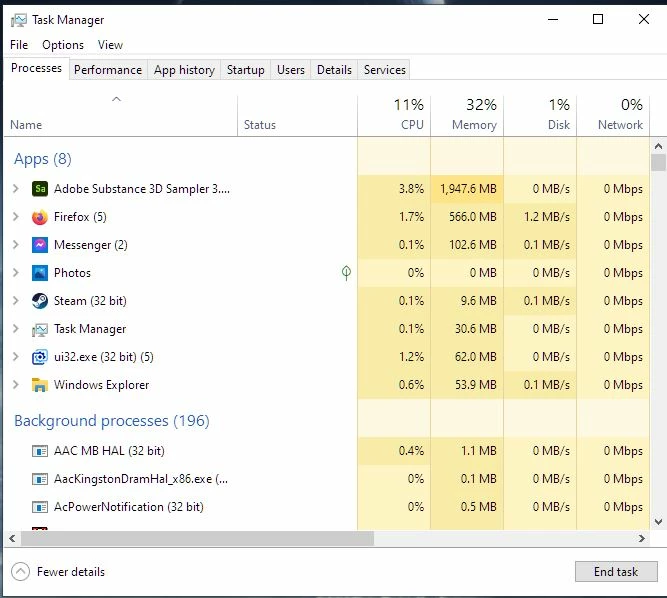This screenshot has width=667, height=598.
Task: Open the View menu
Action: point(110,45)
